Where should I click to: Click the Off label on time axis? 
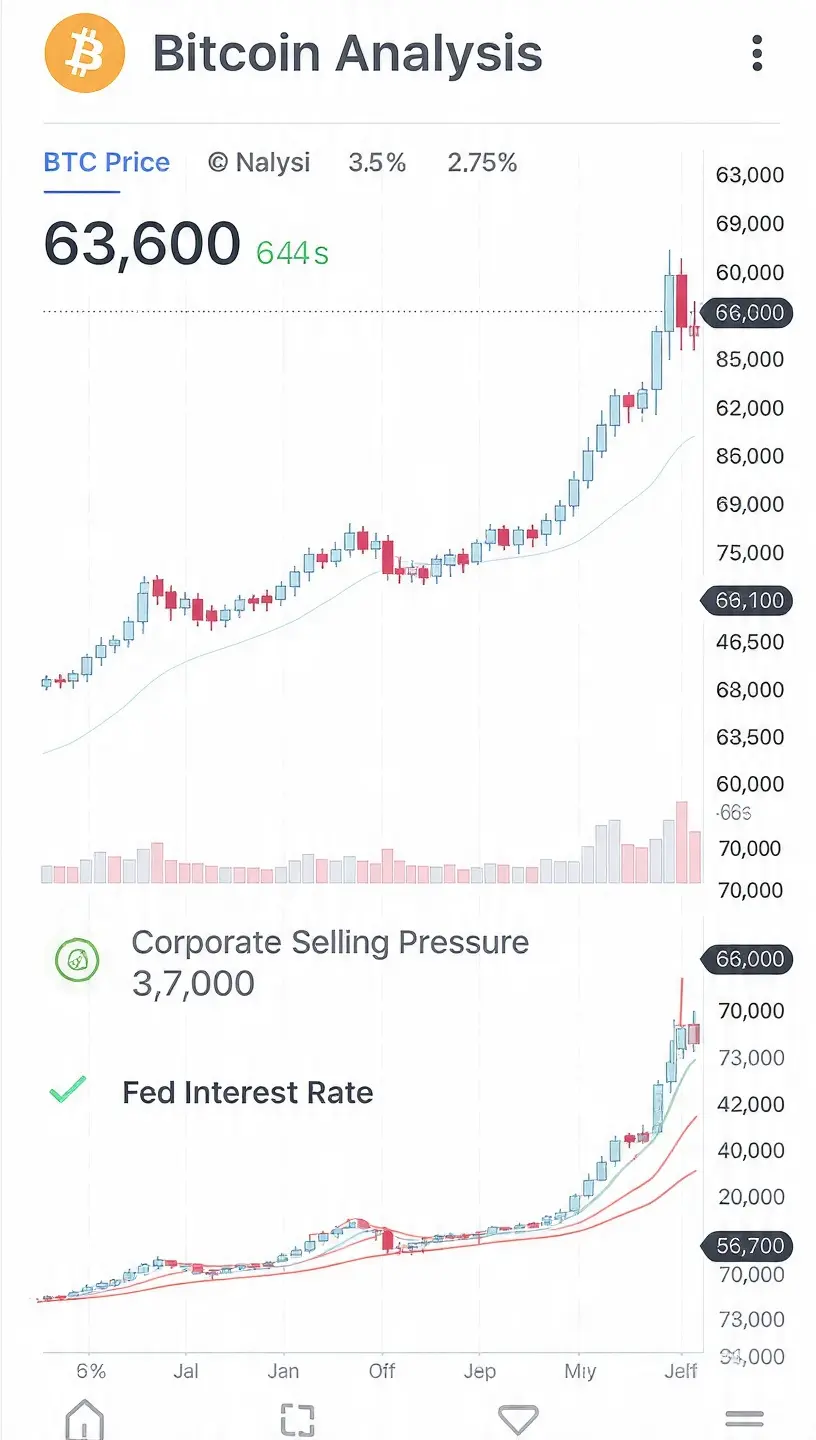[382, 1371]
